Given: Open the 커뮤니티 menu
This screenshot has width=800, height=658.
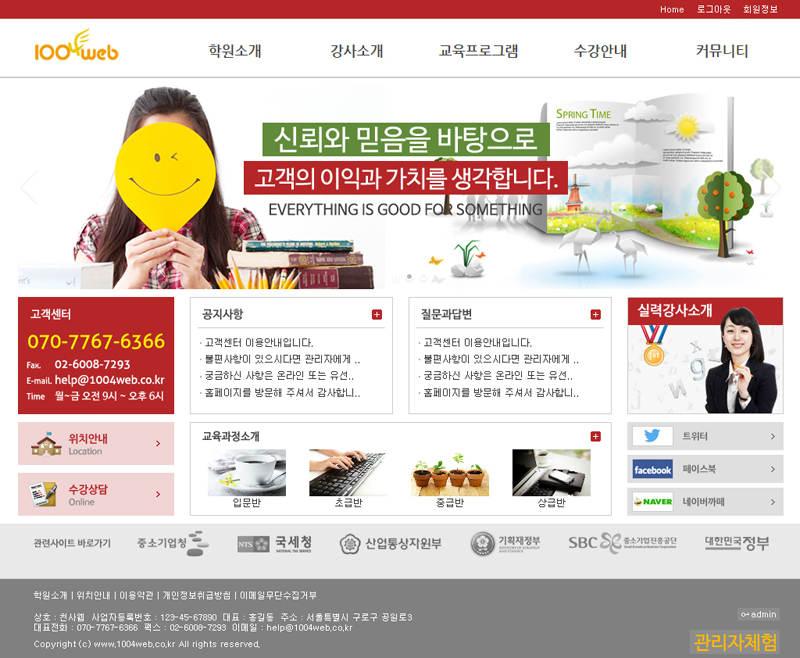Looking at the screenshot, I should (722, 51).
